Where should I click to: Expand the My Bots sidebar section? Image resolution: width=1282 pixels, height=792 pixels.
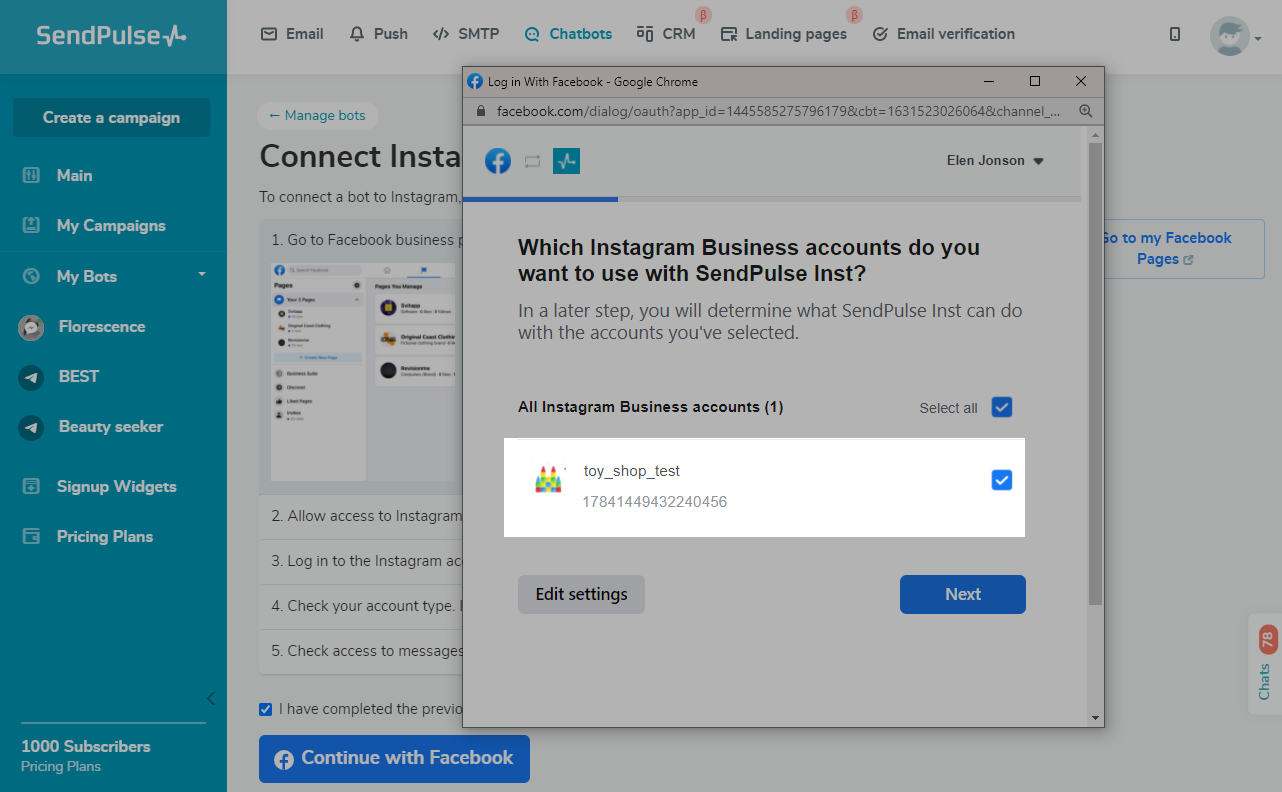[202, 275]
